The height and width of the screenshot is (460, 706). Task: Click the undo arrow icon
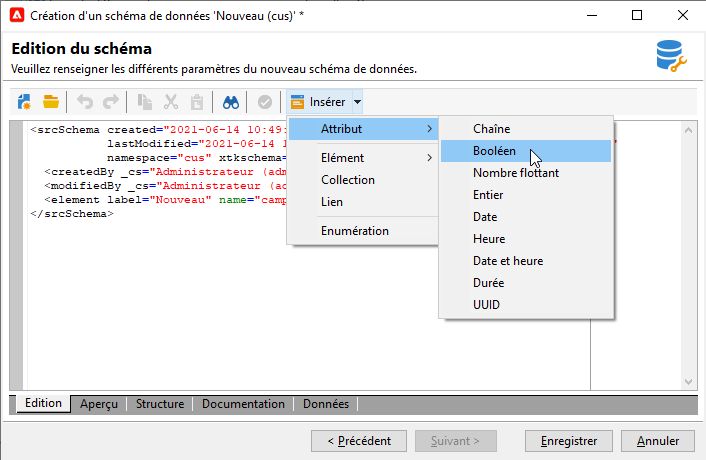(x=85, y=102)
